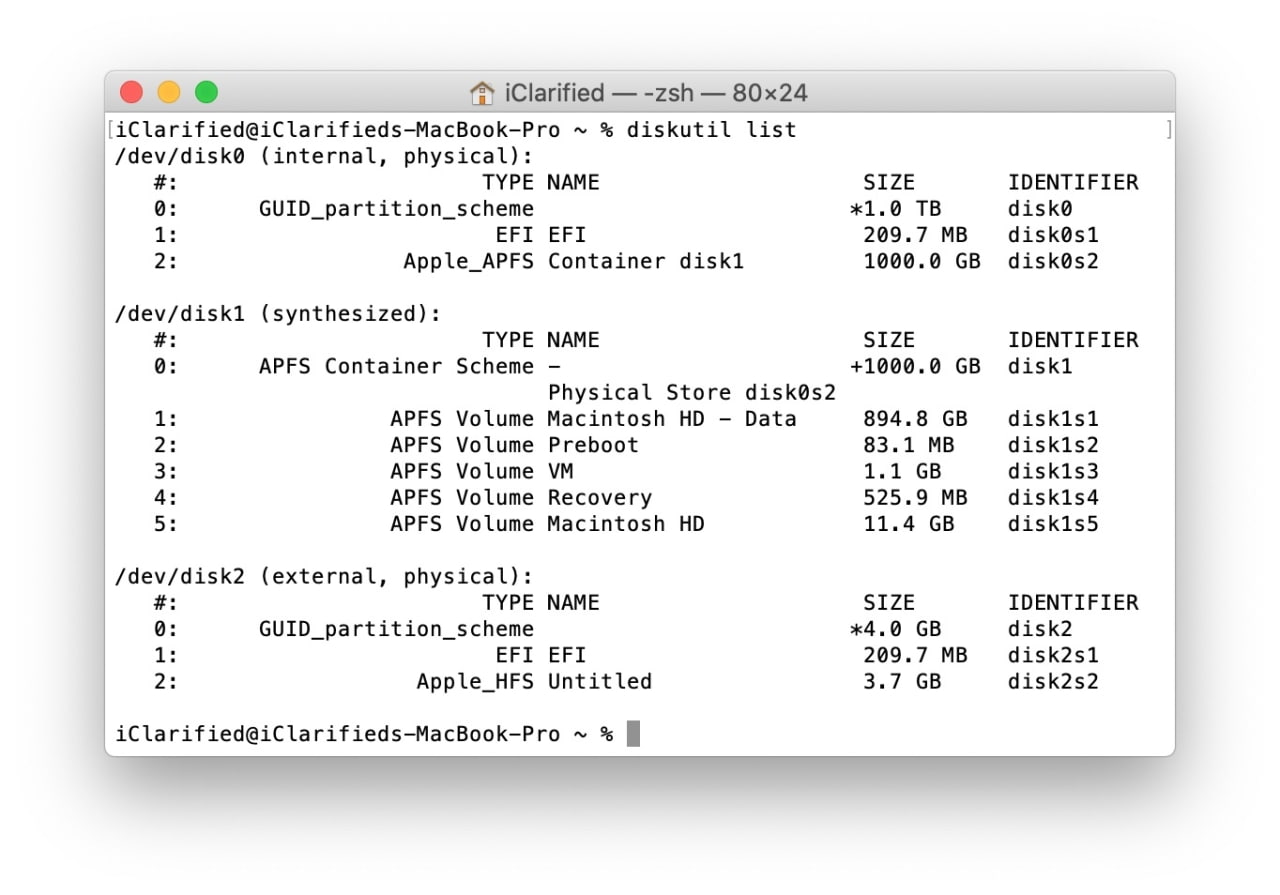Click the 'disk2s2' identifier text

pos(1053,682)
